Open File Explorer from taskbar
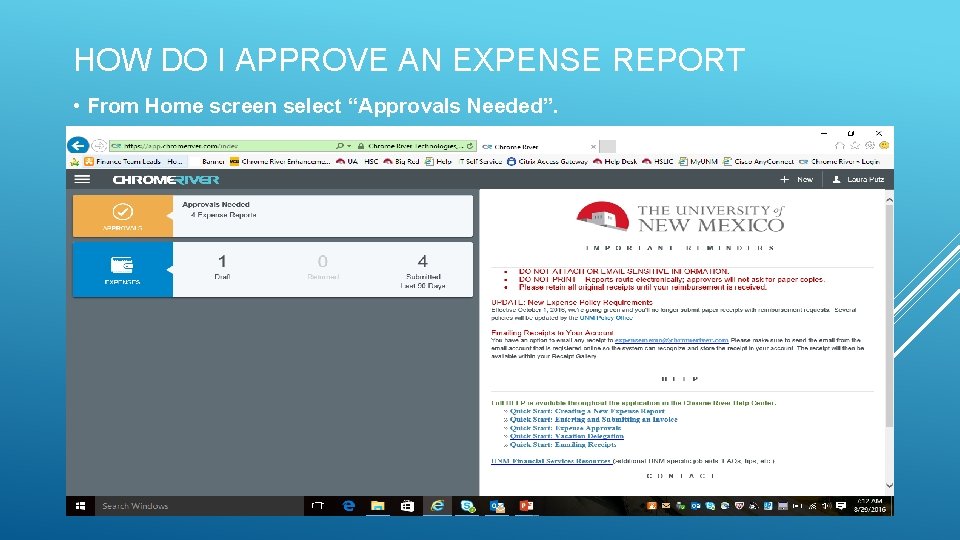The width and height of the screenshot is (960, 540). 378,506
